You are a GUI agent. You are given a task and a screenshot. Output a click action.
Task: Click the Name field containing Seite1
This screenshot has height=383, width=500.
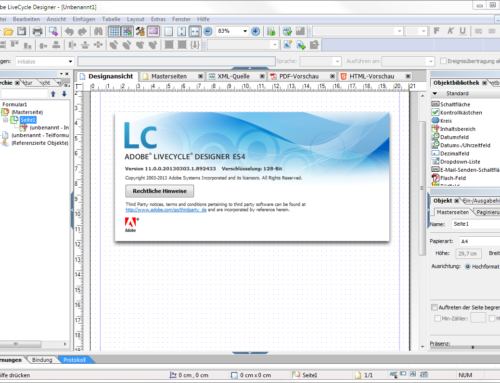point(476,224)
